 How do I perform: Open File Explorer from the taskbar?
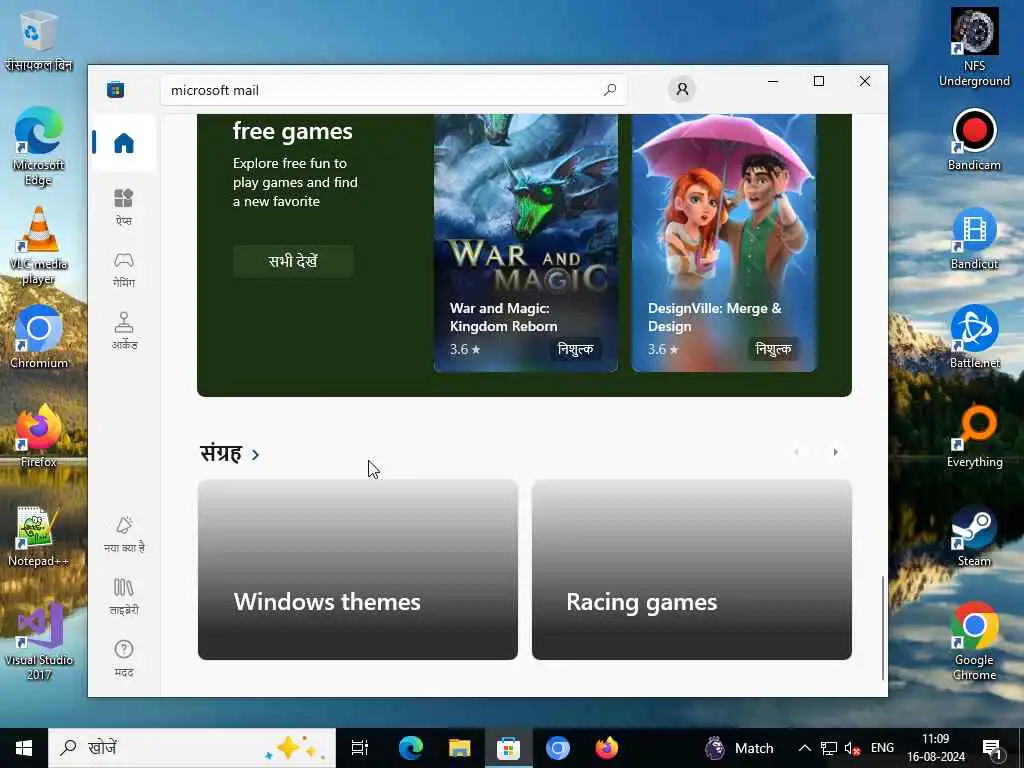pos(460,748)
